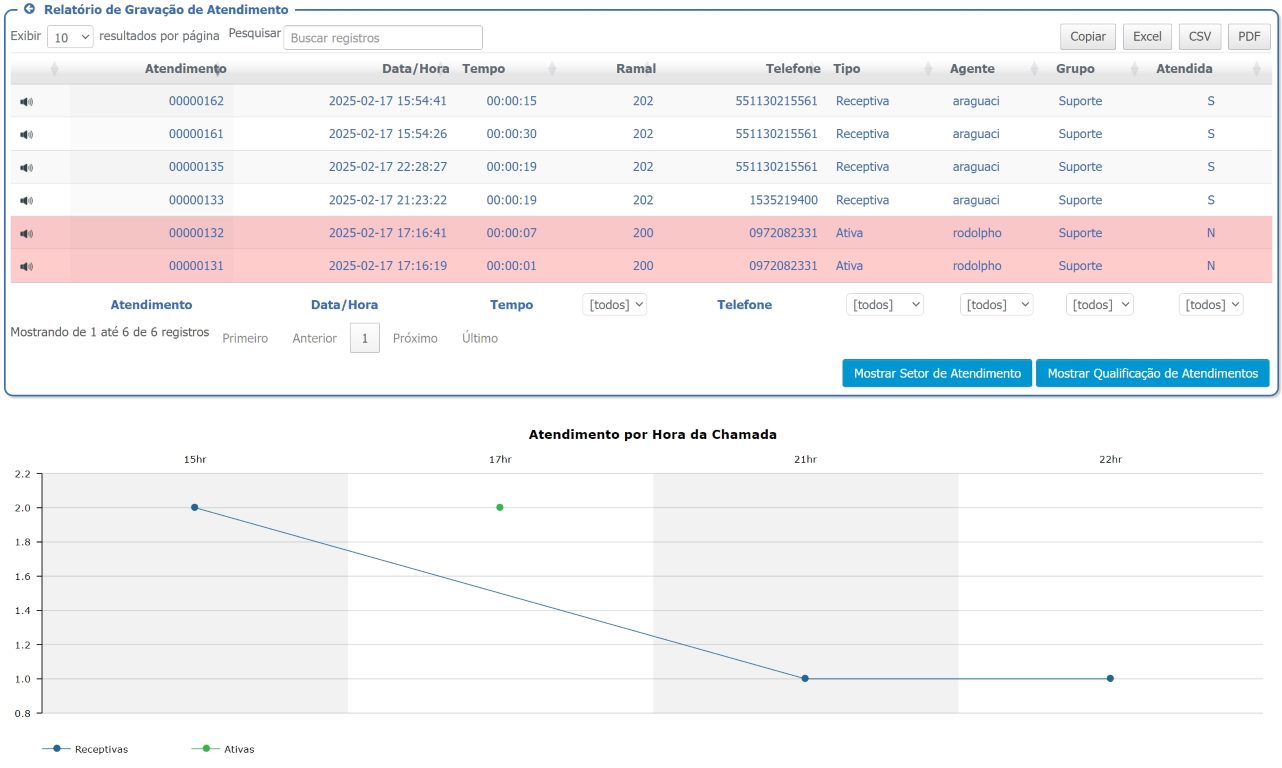The width and height of the screenshot is (1282, 768).
Task: Export table with Excel button
Action: (1147, 36)
